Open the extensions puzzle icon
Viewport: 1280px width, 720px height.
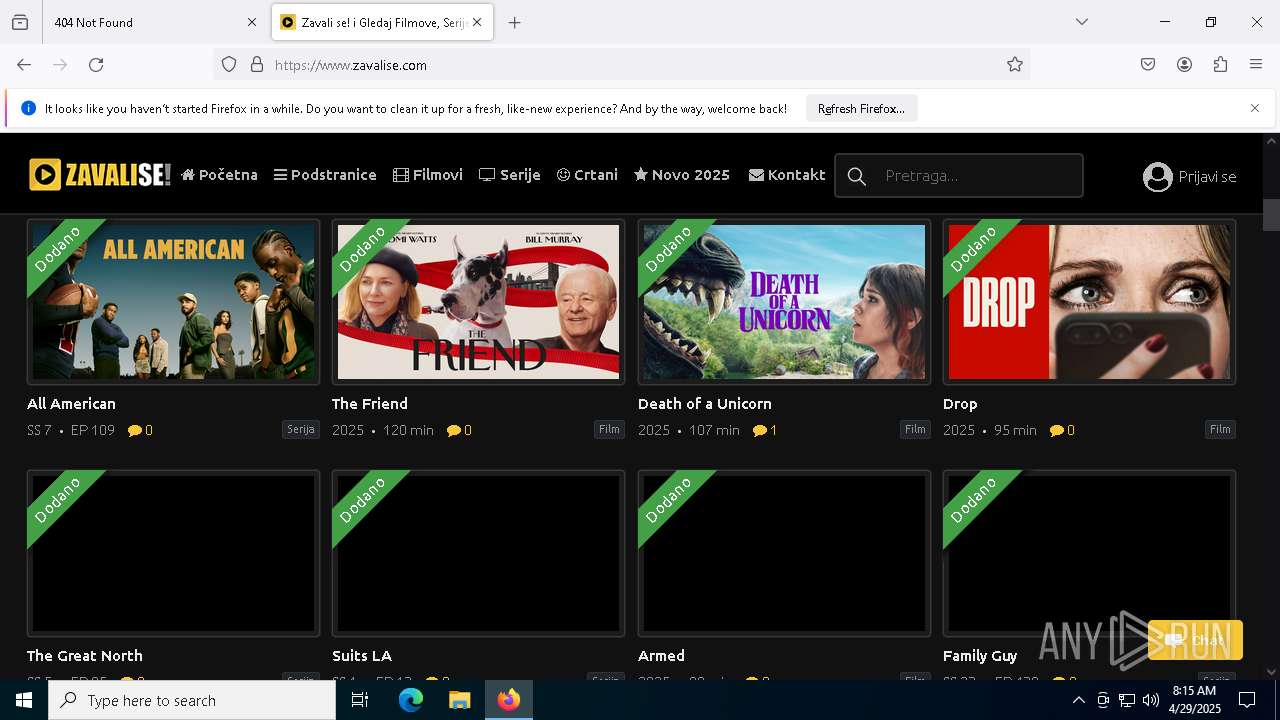pyautogui.click(x=1220, y=65)
